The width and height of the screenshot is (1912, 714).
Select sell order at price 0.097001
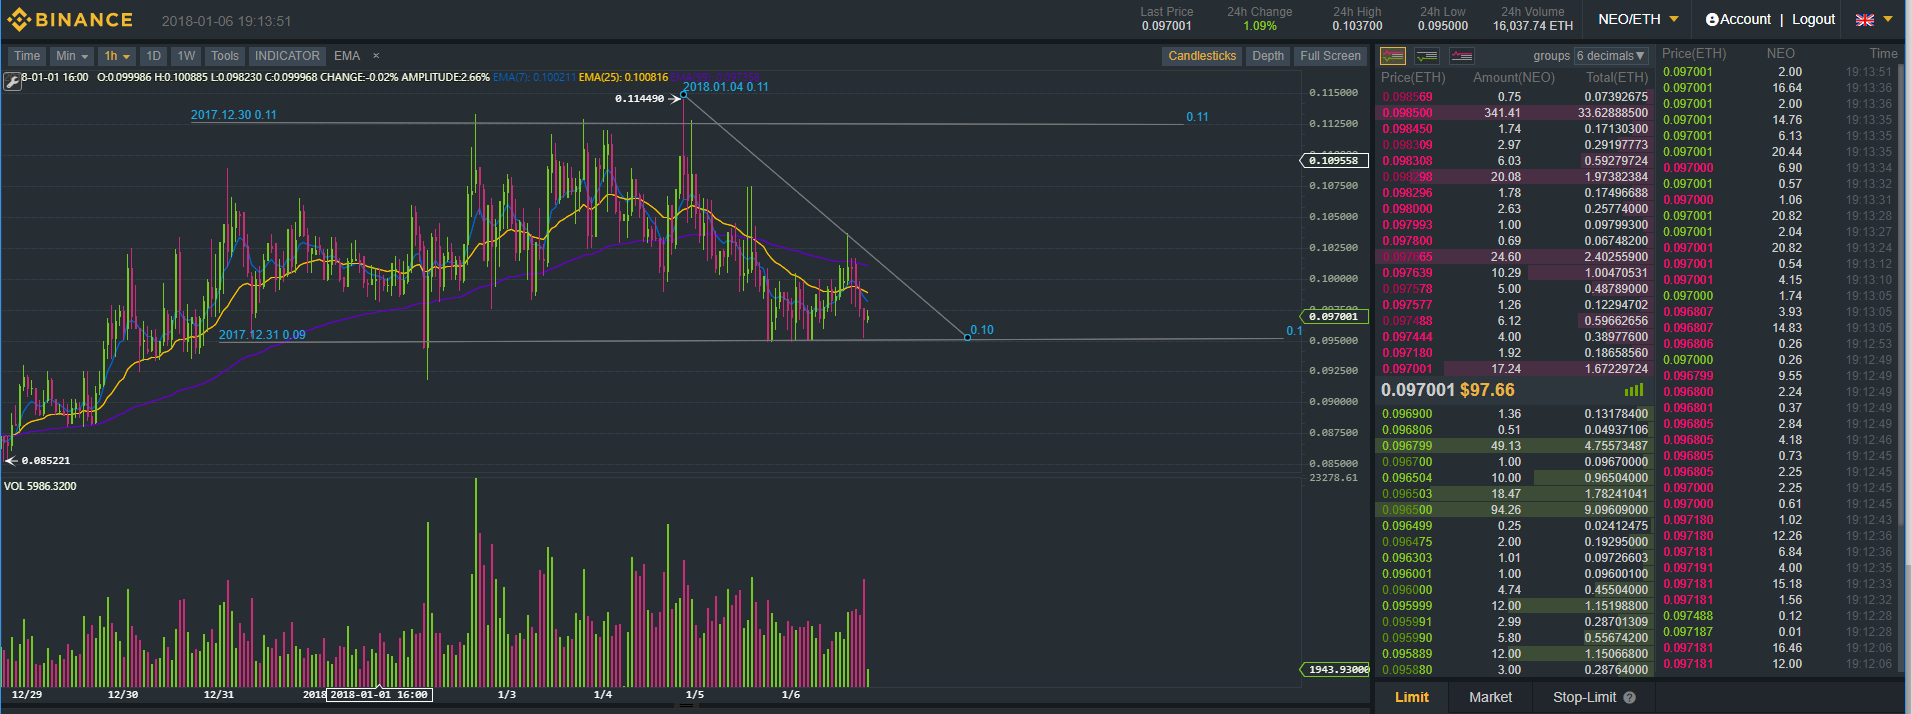pyautogui.click(x=1514, y=369)
